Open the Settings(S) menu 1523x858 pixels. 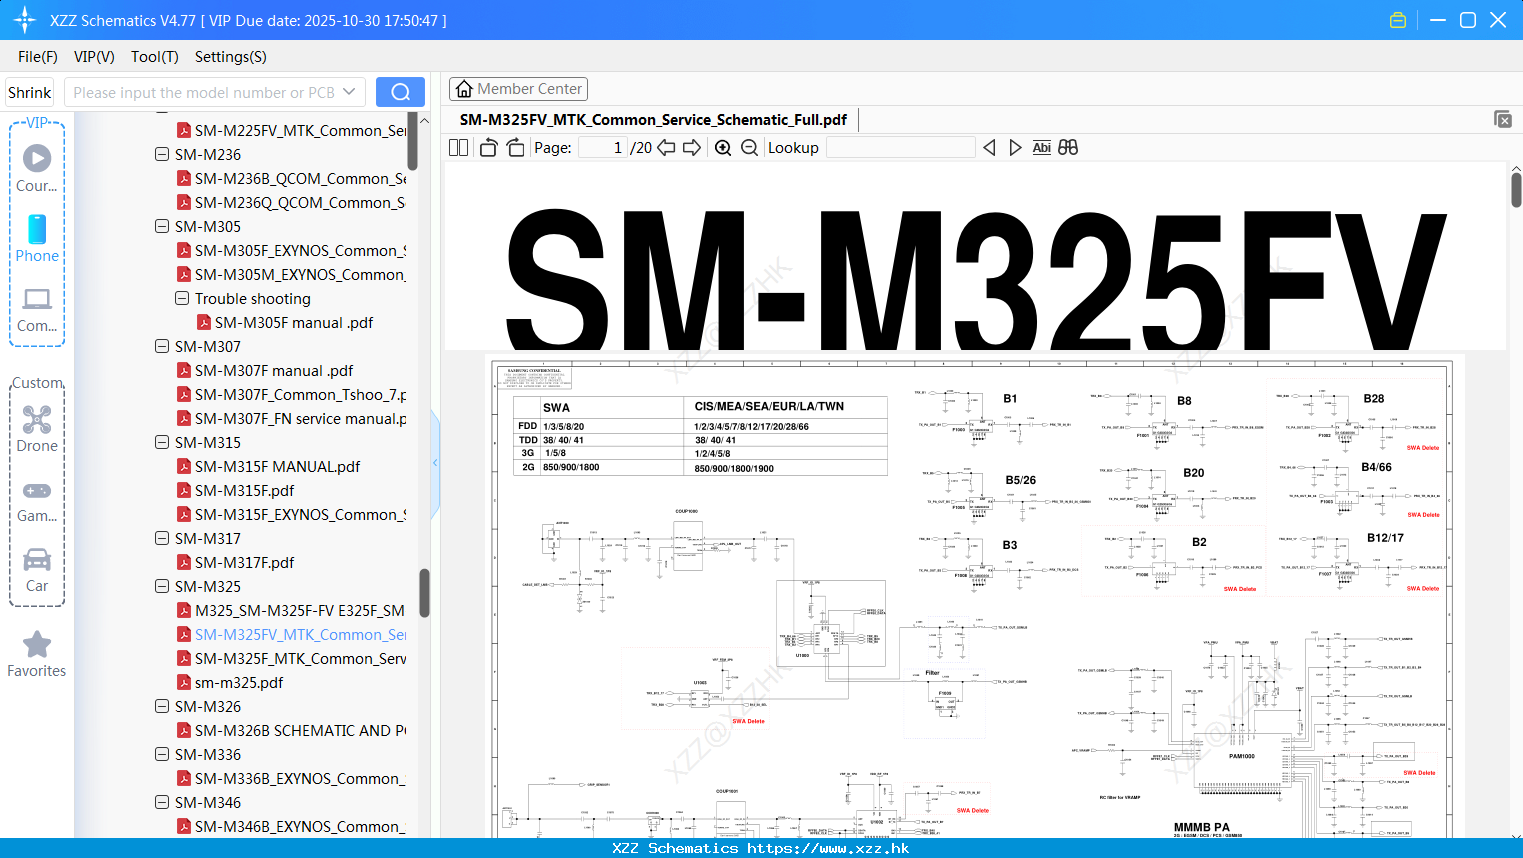(231, 57)
